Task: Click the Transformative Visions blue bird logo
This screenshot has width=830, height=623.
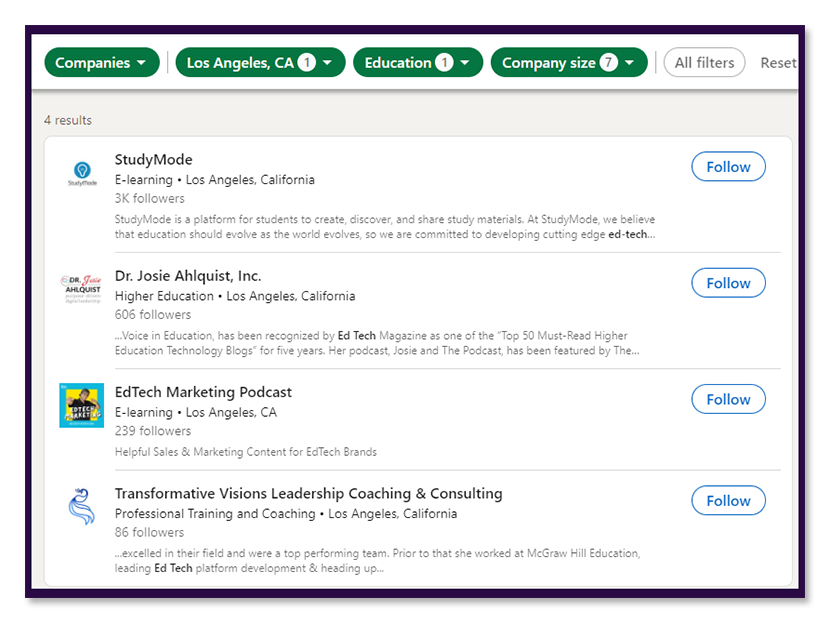Action: click(x=82, y=507)
